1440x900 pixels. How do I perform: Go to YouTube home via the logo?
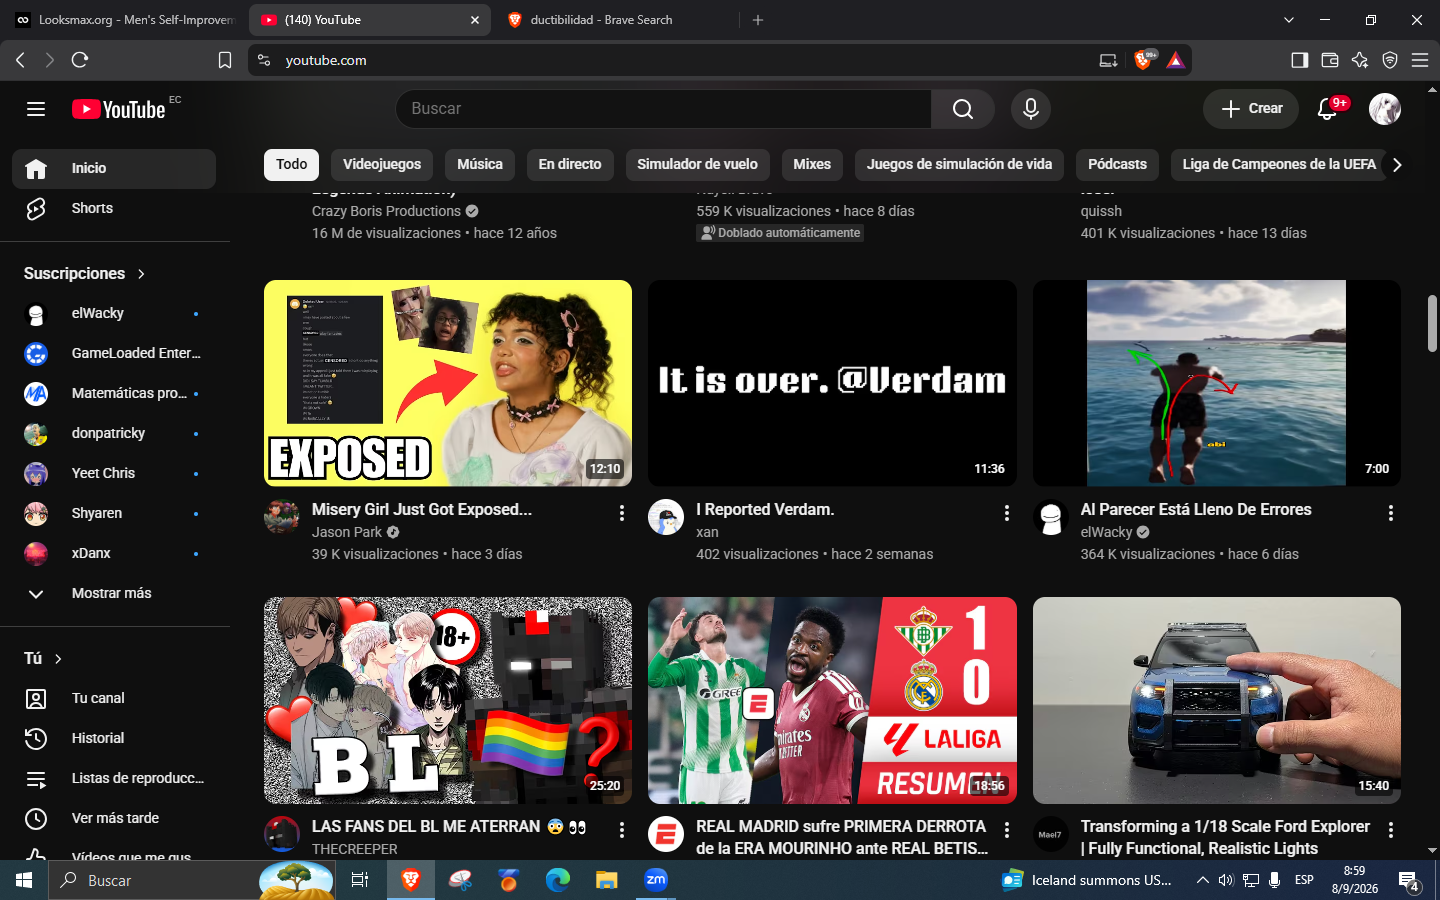pos(119,109)
